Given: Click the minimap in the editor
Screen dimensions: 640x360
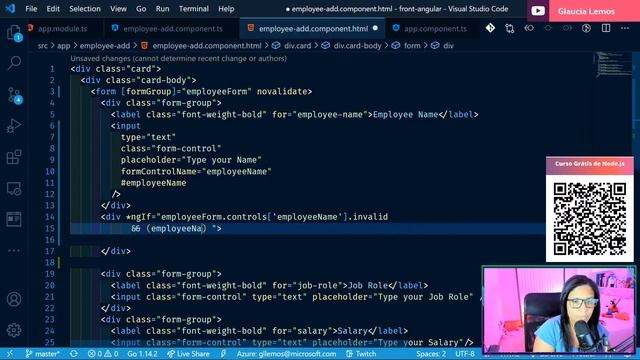Looking at the screenshot, I should (612, 64).
